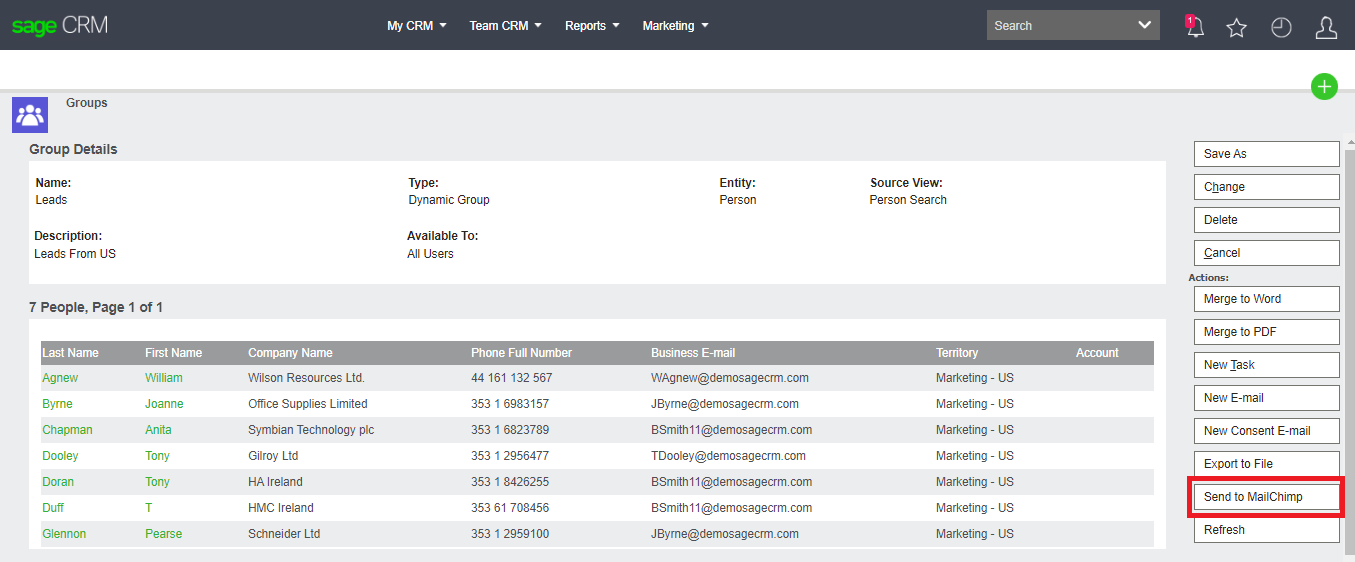Click New Consent E-mail button

point(1266,431)
